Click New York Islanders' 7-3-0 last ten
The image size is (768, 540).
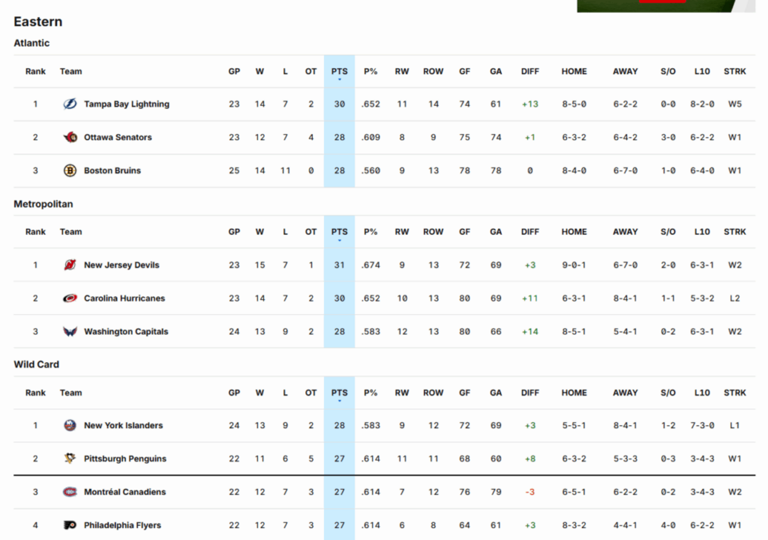(x=702, y=425)
